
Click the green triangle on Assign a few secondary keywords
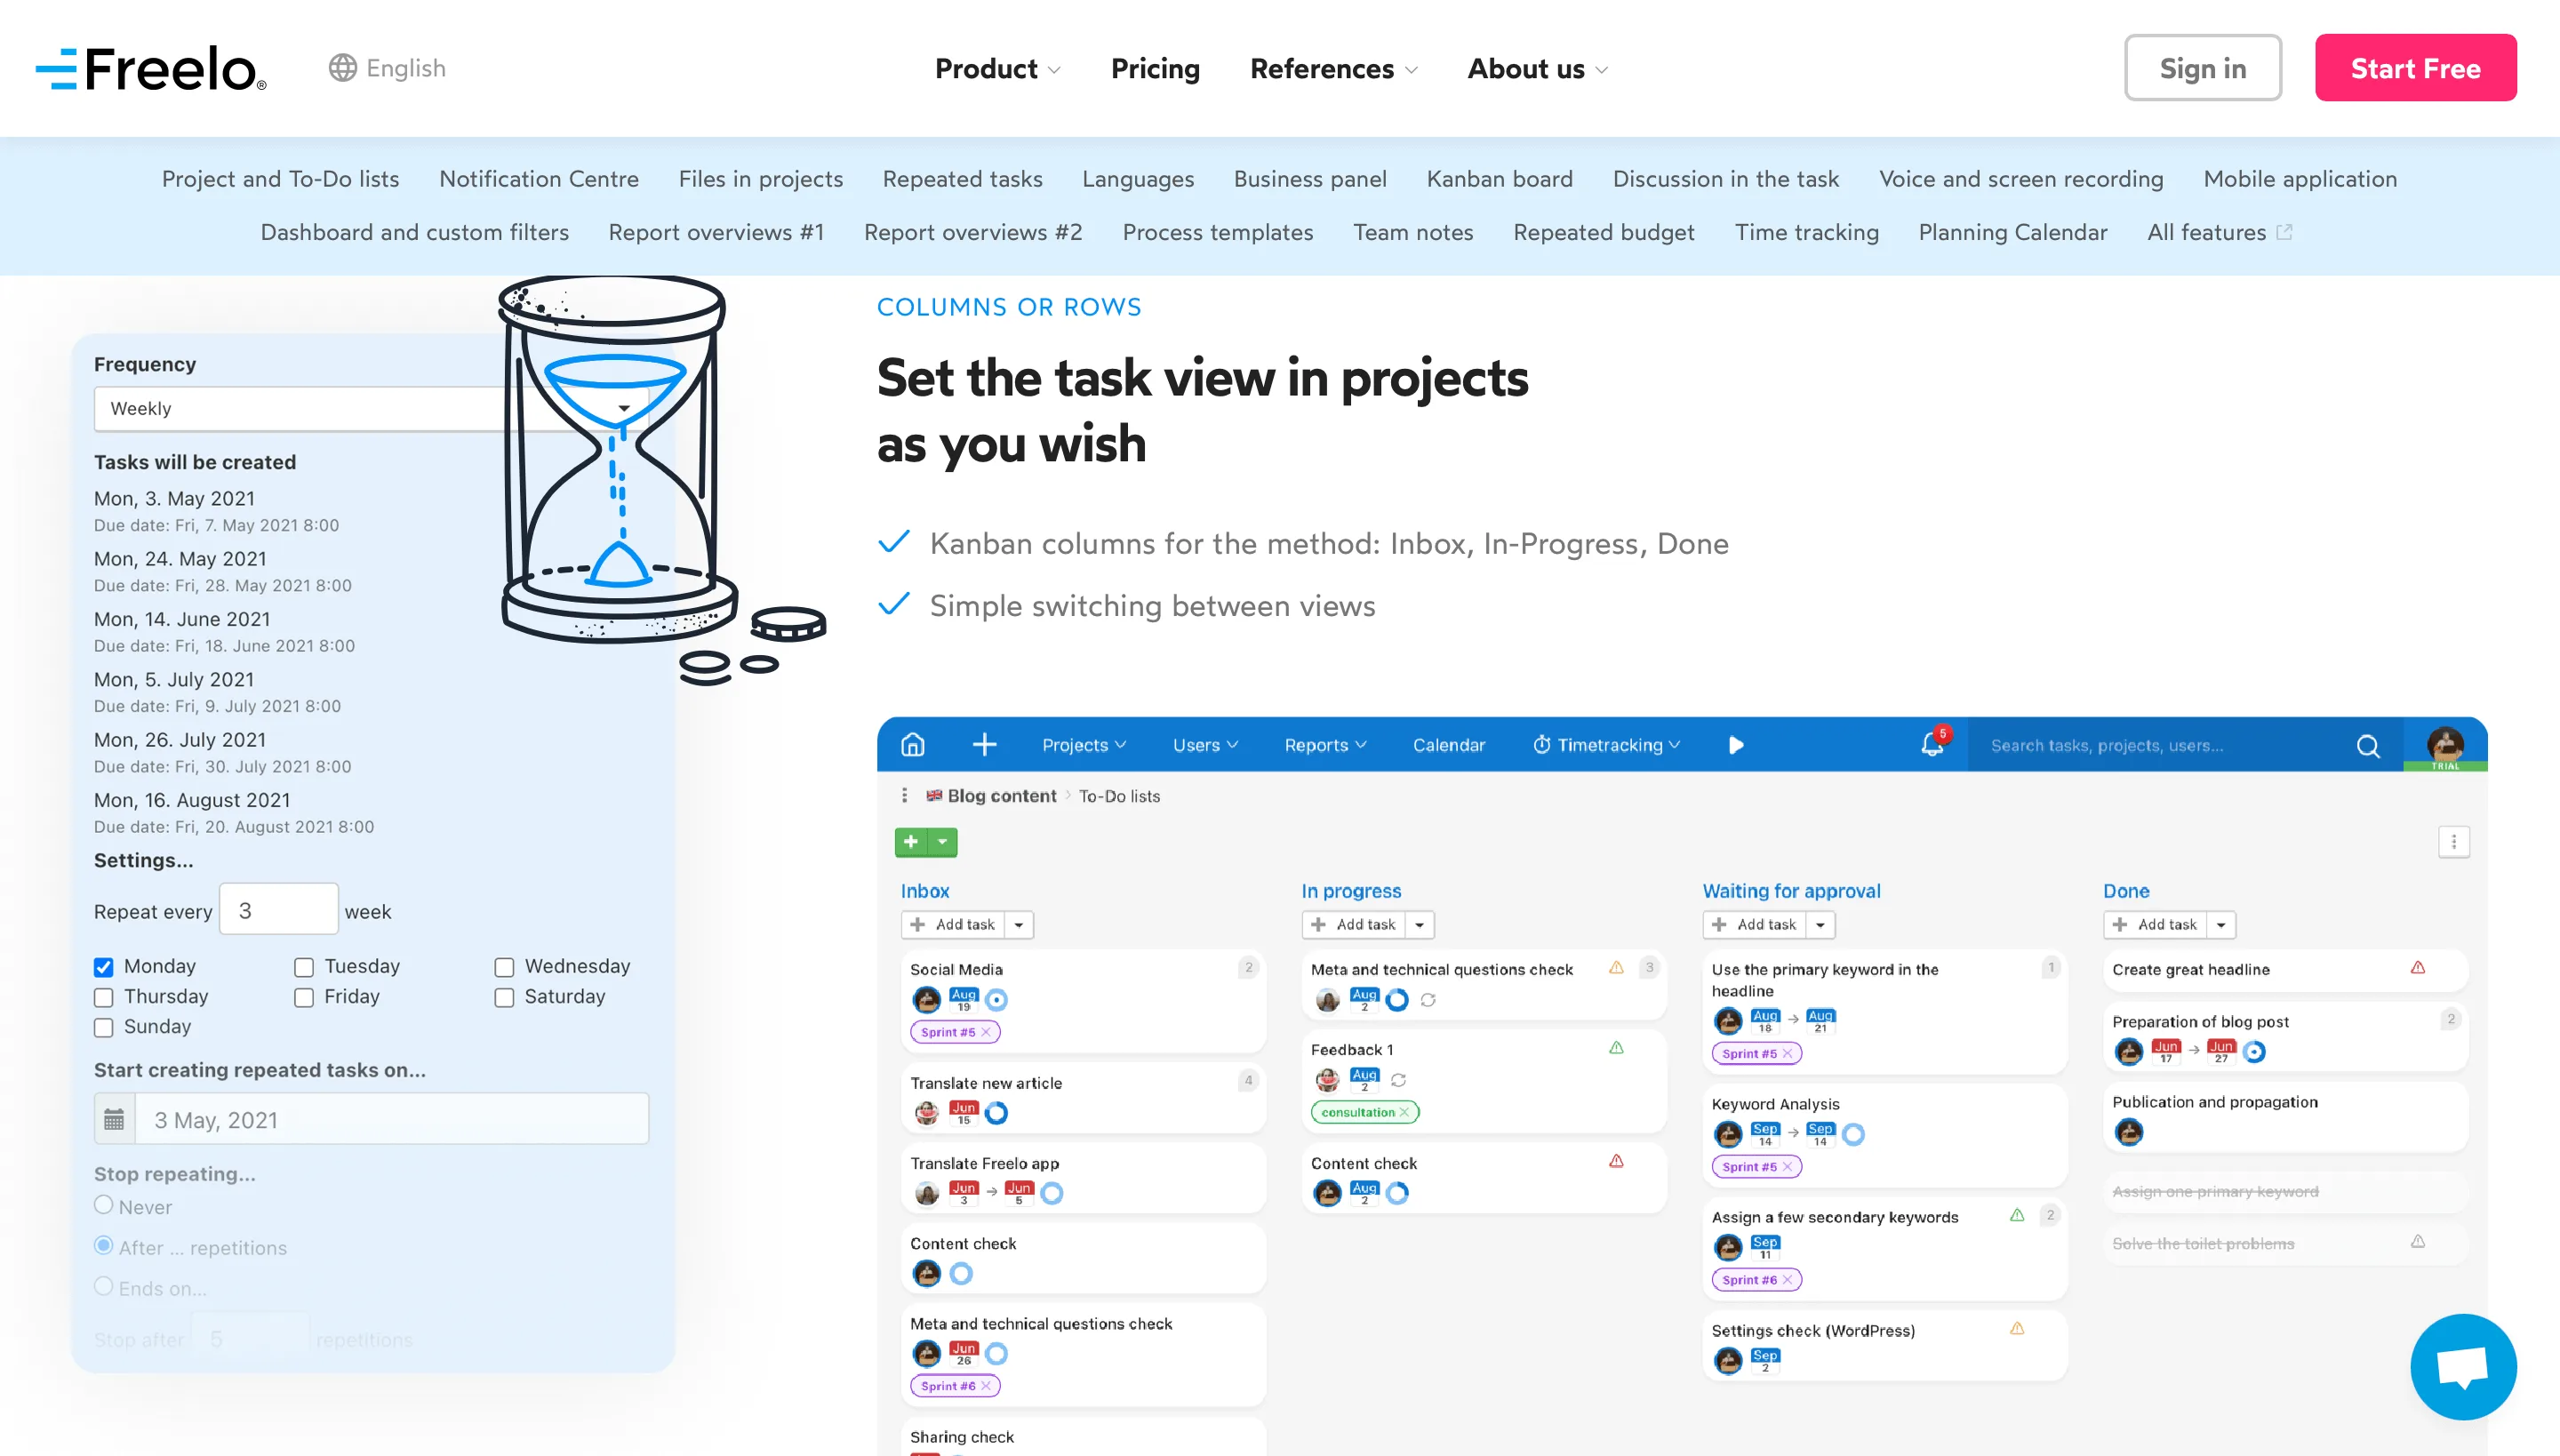click(2018, 1216)
